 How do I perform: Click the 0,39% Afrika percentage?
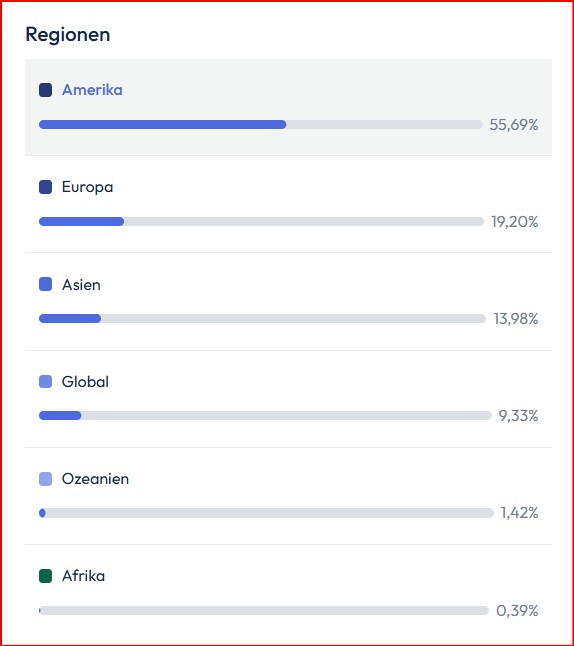(517, 611)
